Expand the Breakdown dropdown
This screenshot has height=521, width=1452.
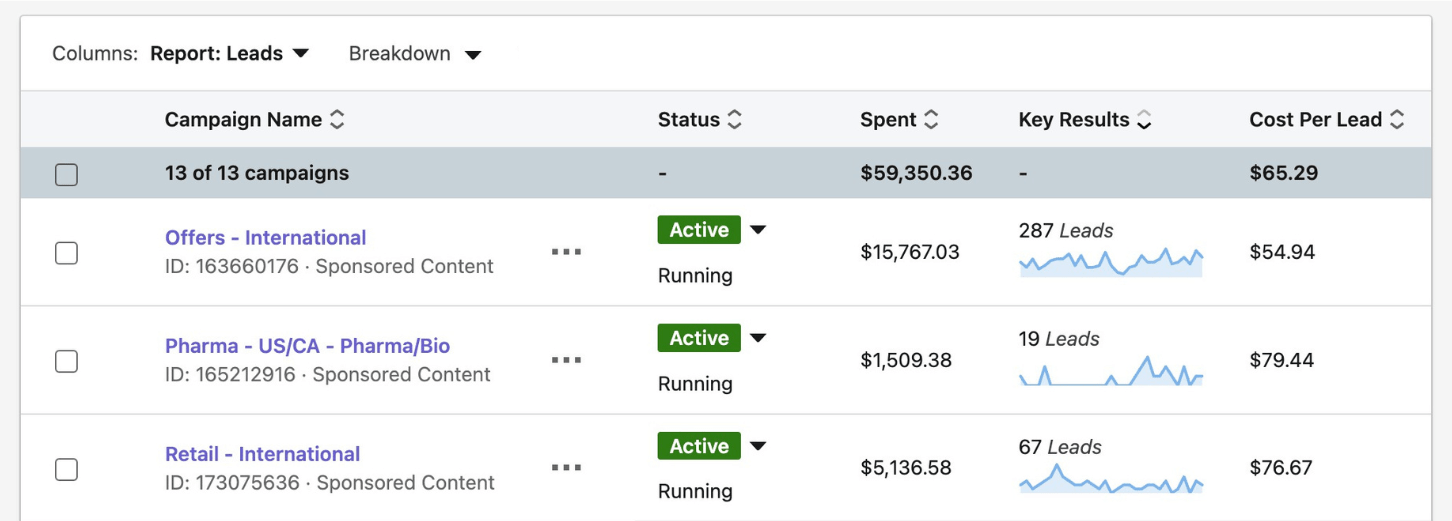pyautogui.click(x=414, y=54)
